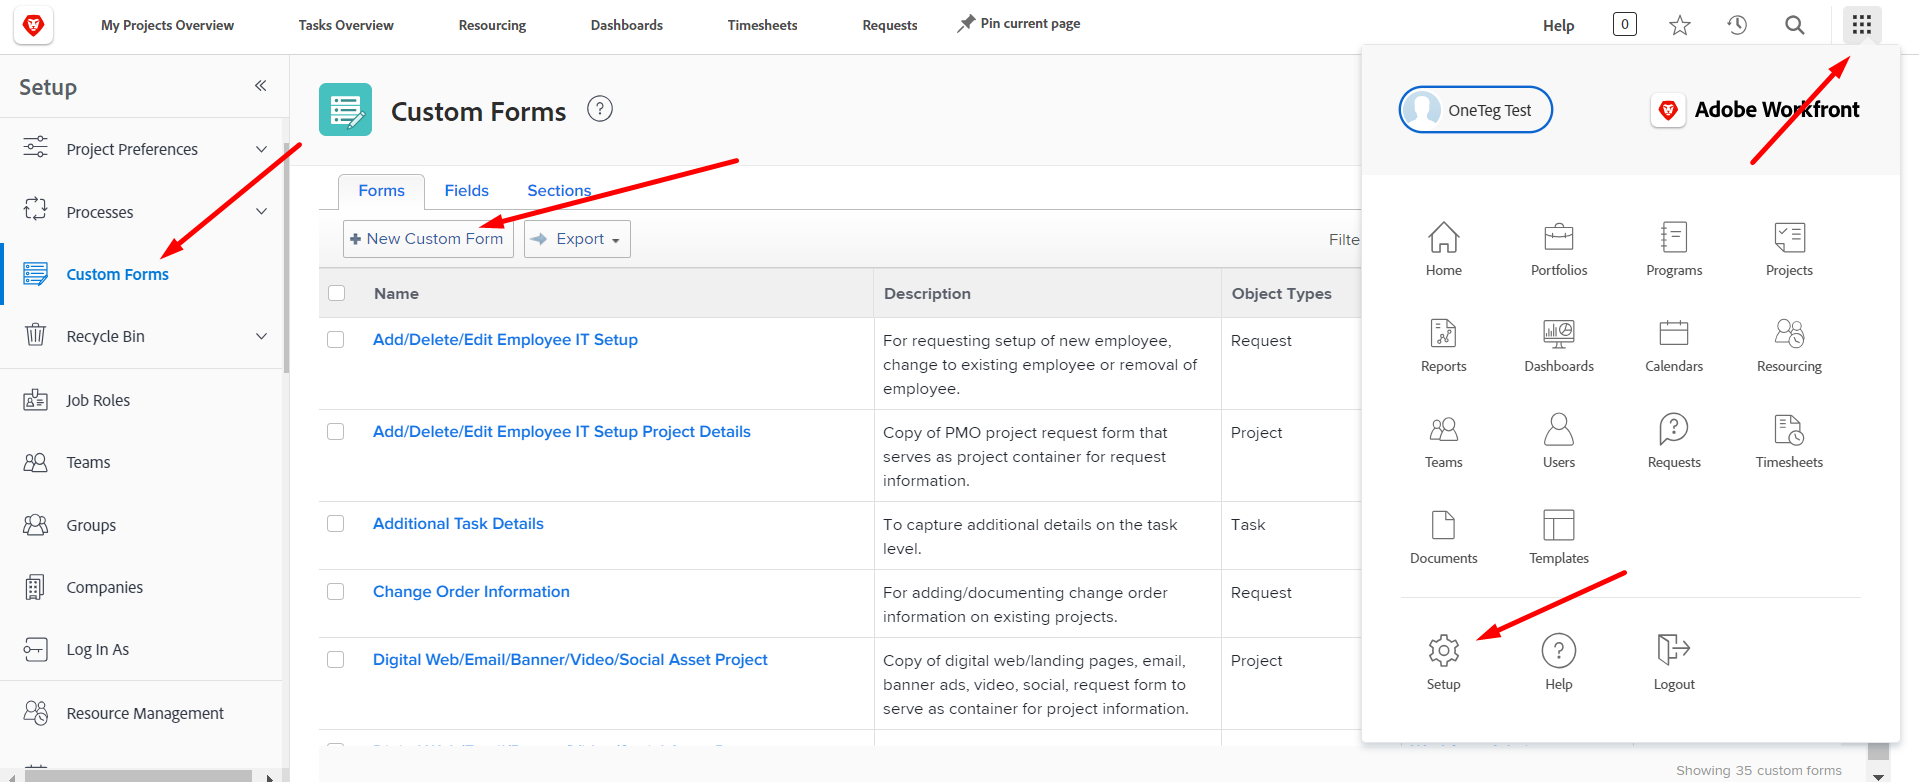The height and width of the screenshot is (782, 1919).
Task: Open recent items clock icon
Action: click(1737, 25)
